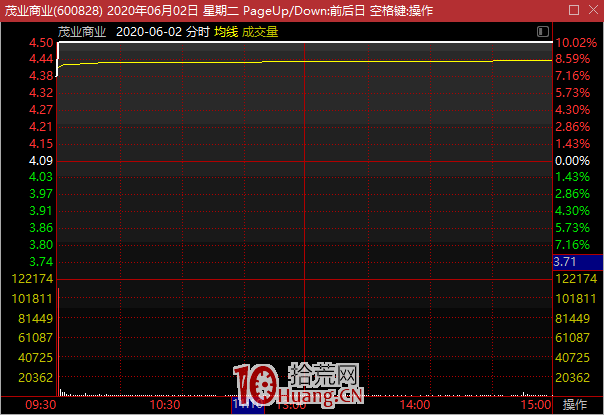Click the 15:00 time axis label
604x415 pixels.
click(x=536, y=405)
